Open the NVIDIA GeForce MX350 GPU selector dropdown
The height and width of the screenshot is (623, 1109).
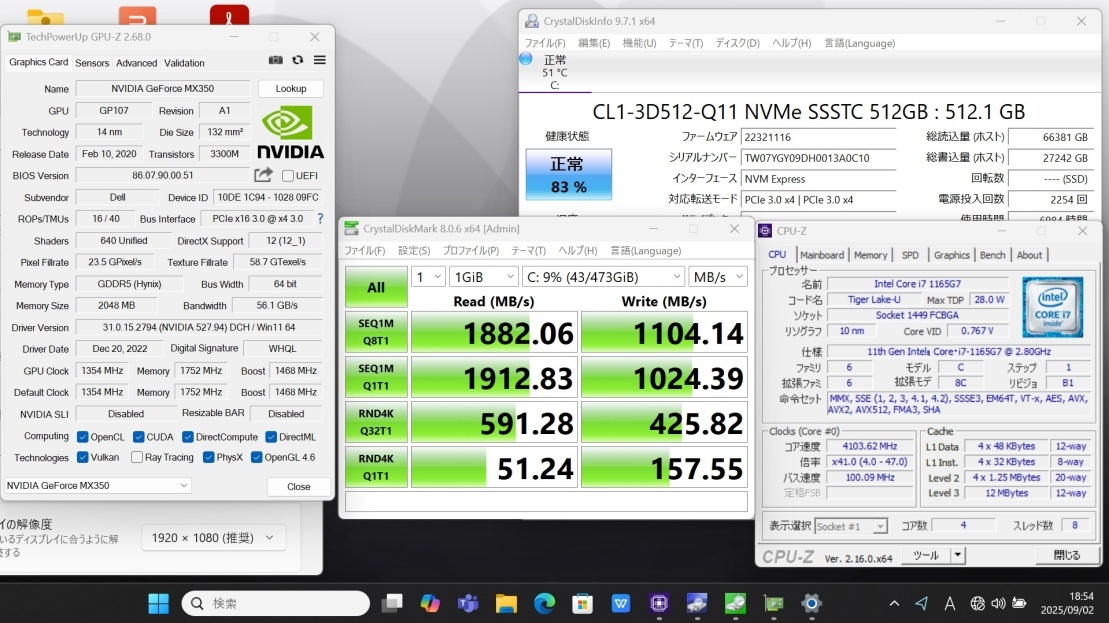click(x=97, y=485)
